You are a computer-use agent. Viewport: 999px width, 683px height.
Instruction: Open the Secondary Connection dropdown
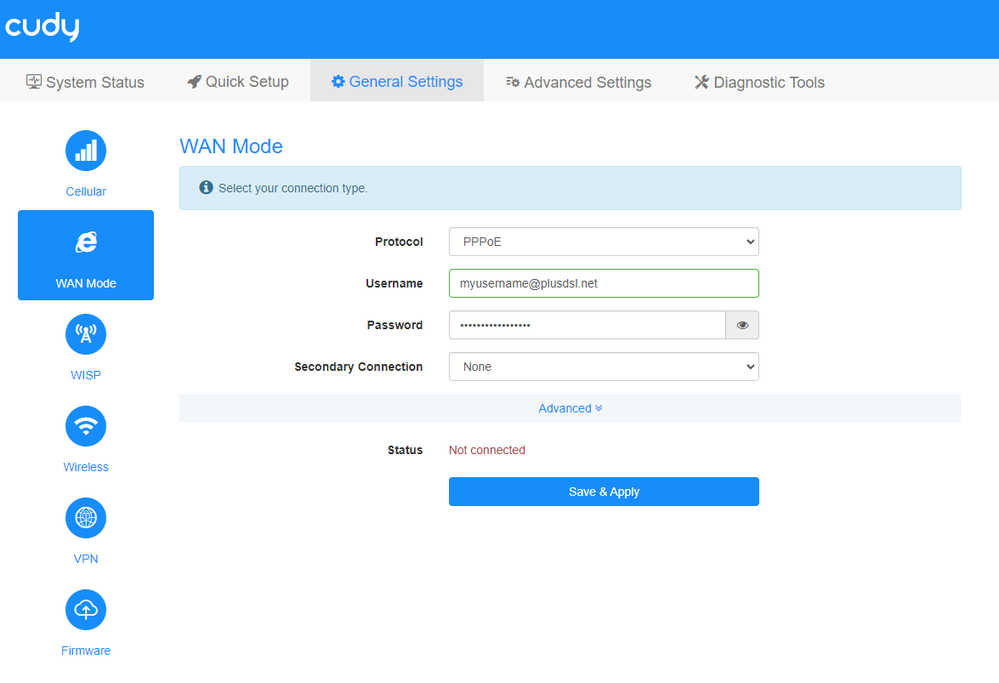click(x=603, y=367)
